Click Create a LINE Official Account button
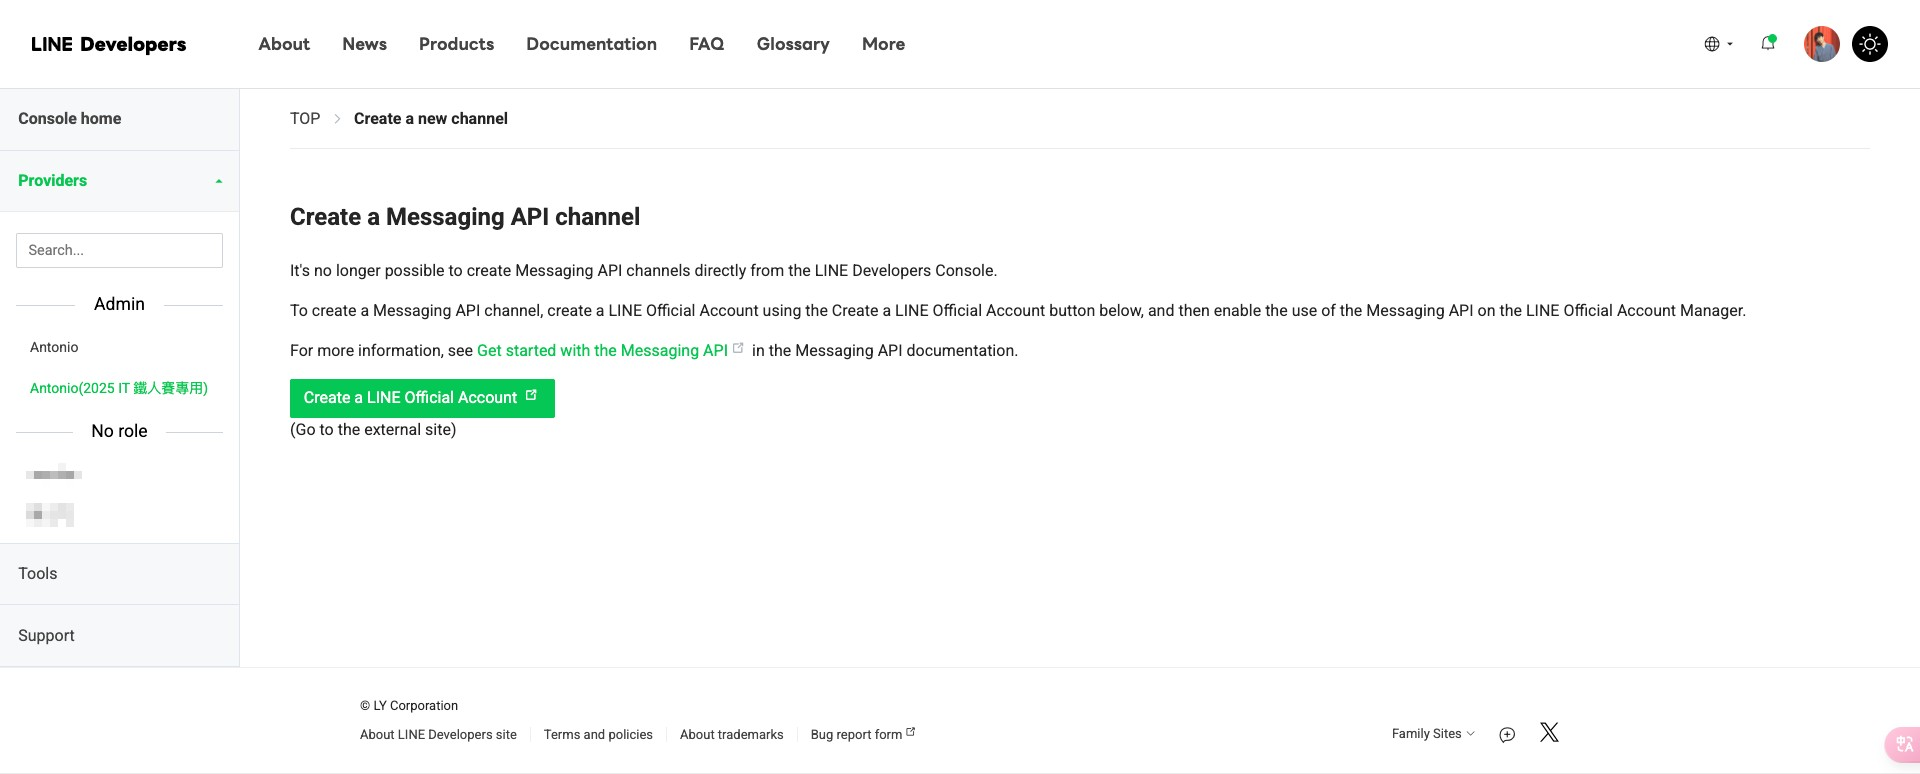This screenshot has width=1920, height=774. click(422, 398)
